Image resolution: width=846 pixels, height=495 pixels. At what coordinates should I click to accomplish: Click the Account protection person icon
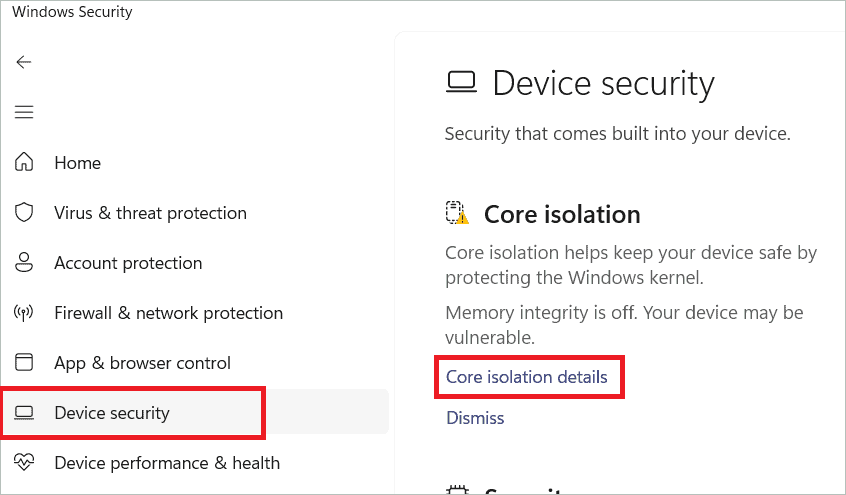tap(24, 262)
